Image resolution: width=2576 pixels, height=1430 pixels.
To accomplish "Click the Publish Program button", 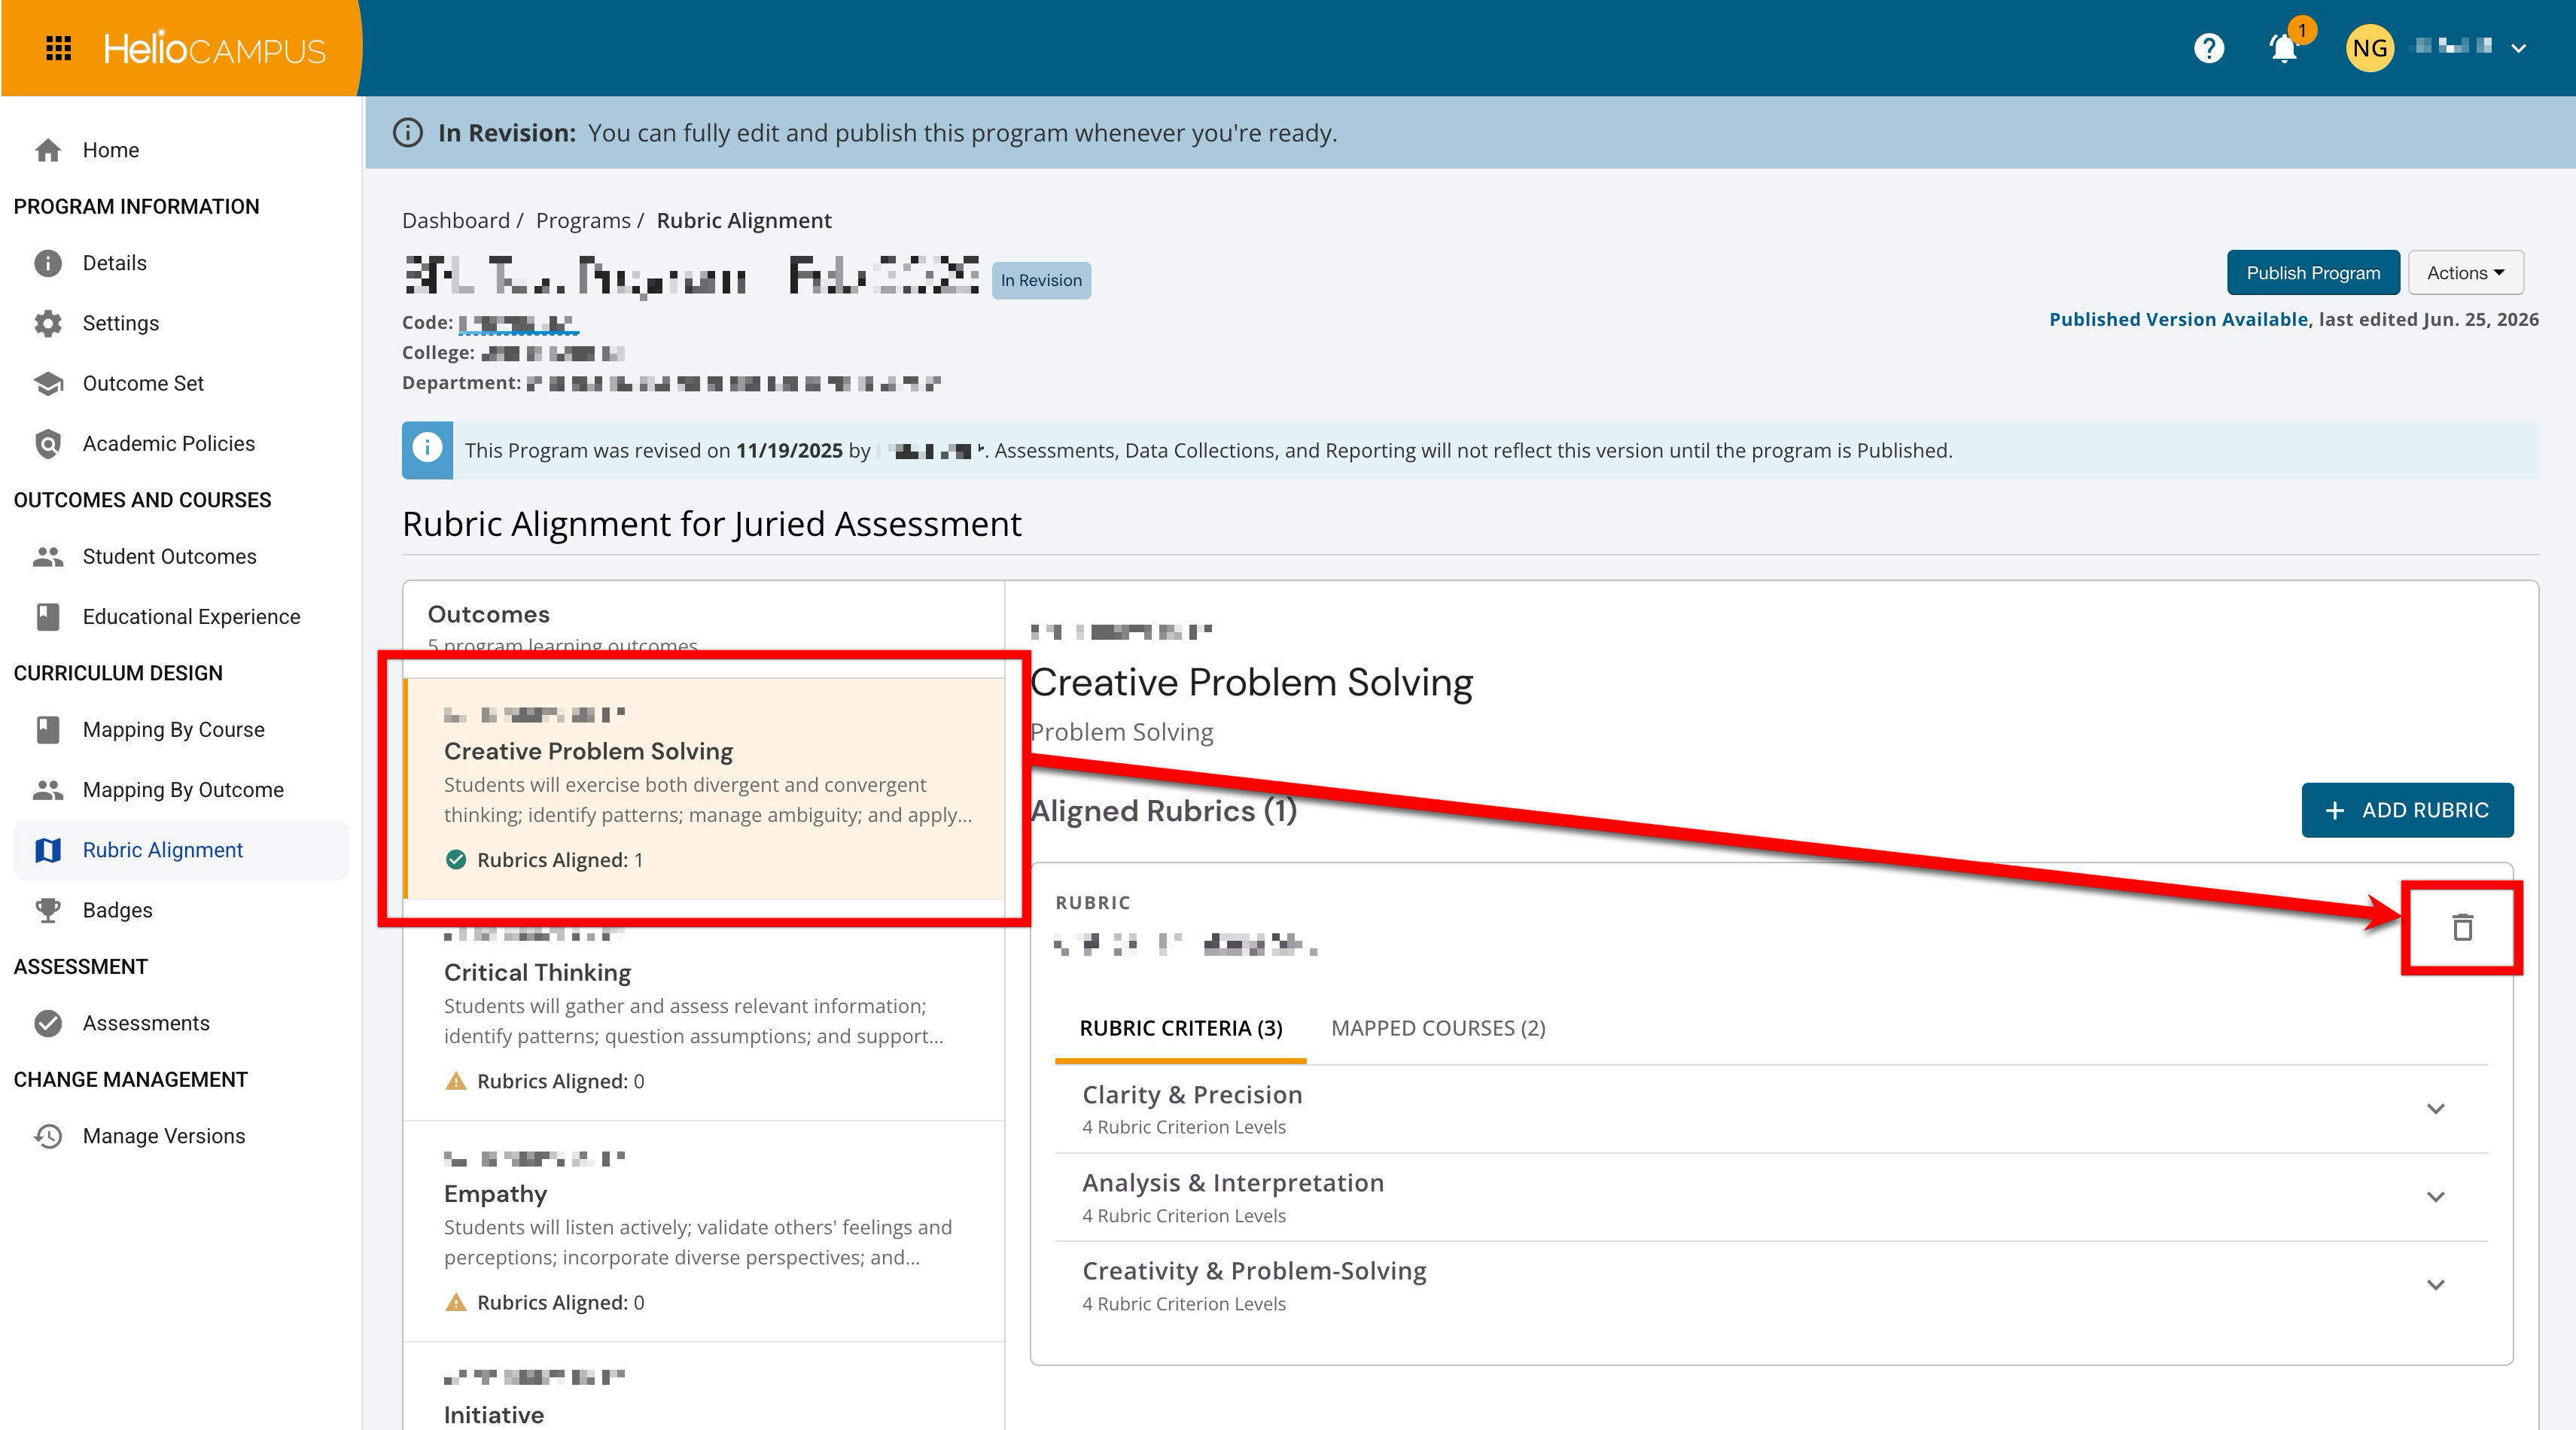I will pos(2312,273).
